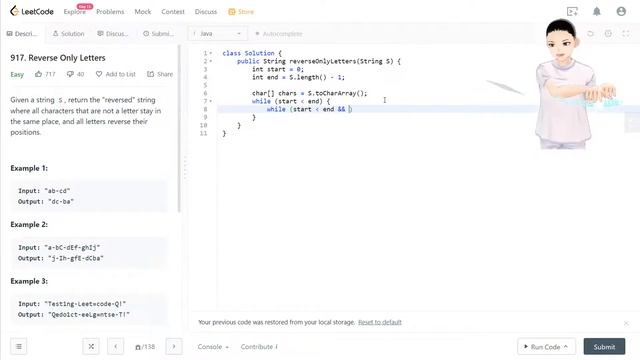This screenshot has height=360, width=640.
Task: Open the Contribute link
Action: coord(259,347)
